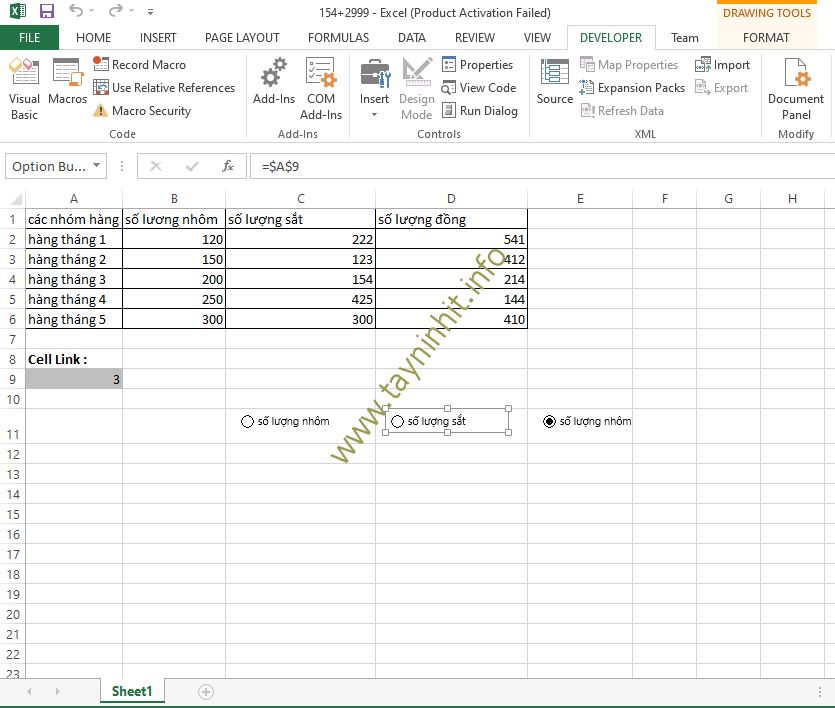Open the Name Box dropdown arrow
Image resolution: width=835 pixels, height=708 pixels.
coord(97,167)
